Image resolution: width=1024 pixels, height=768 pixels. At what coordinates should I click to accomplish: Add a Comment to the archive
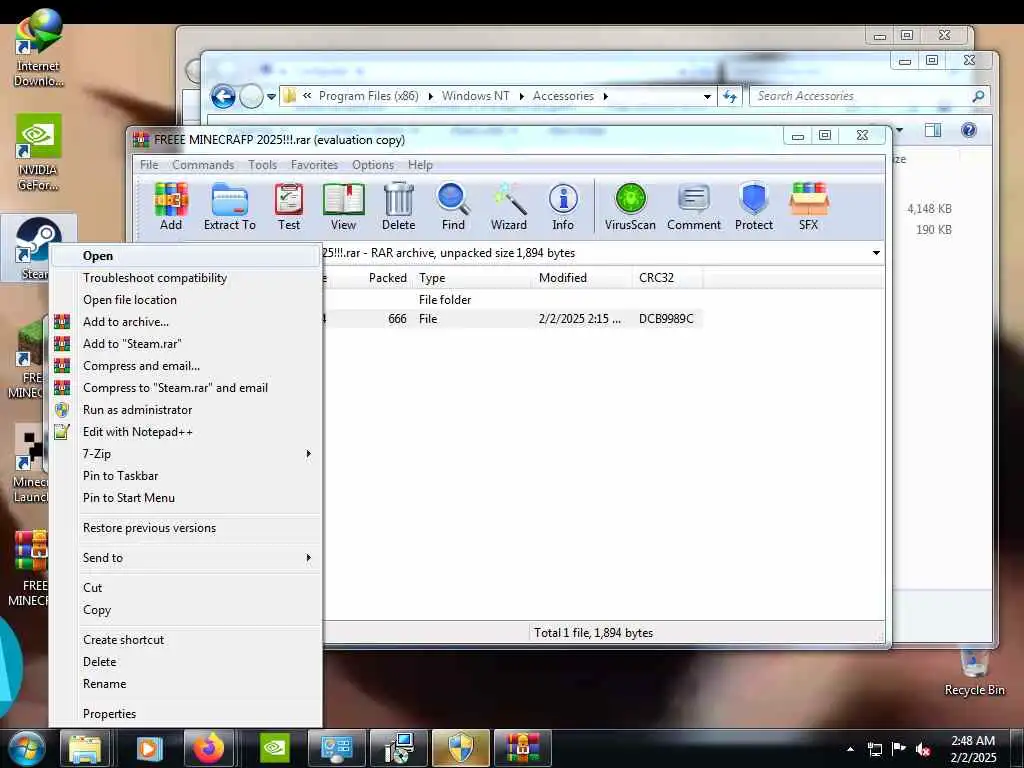pyautogui.click(x=694, y=206)
